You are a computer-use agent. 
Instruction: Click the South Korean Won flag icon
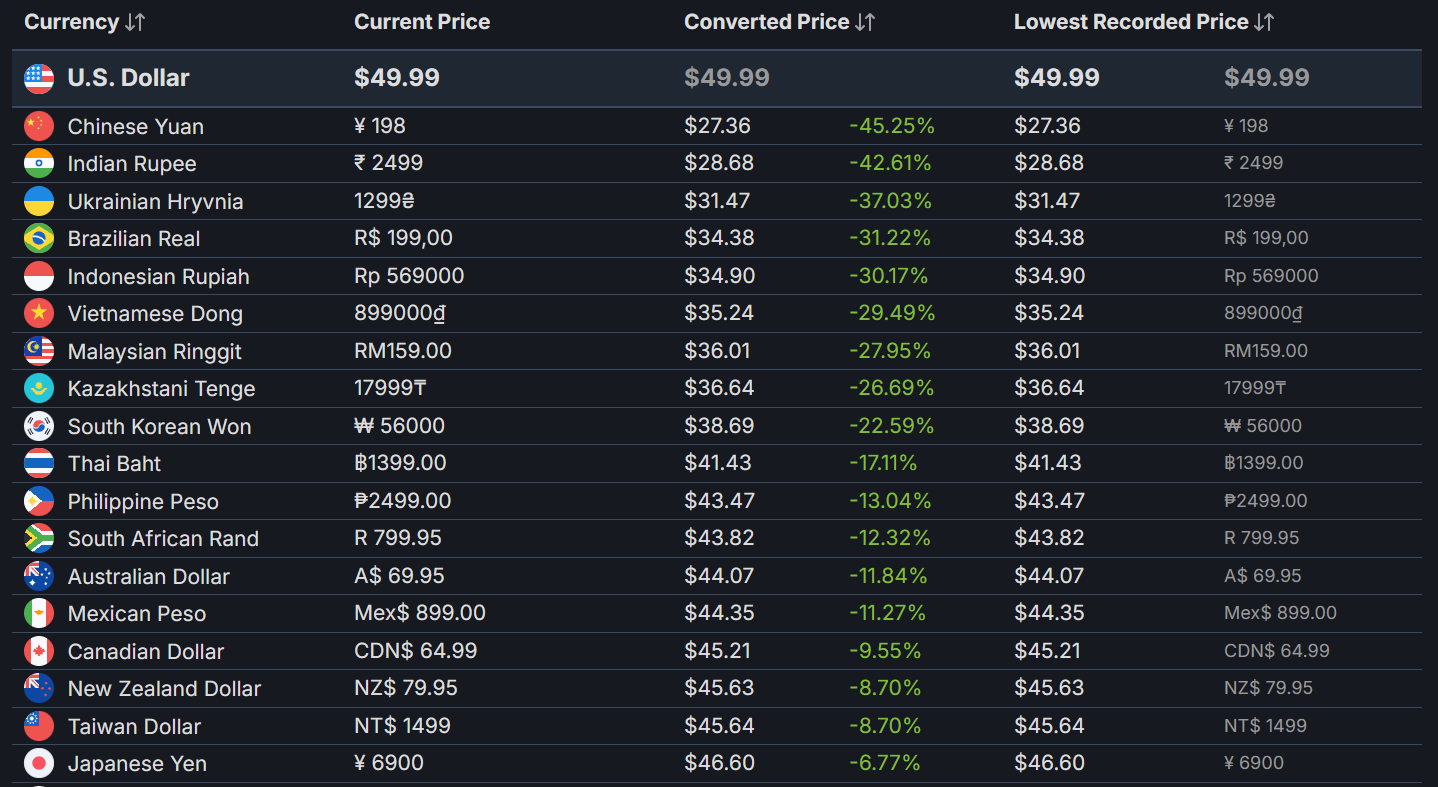point(39,426)
